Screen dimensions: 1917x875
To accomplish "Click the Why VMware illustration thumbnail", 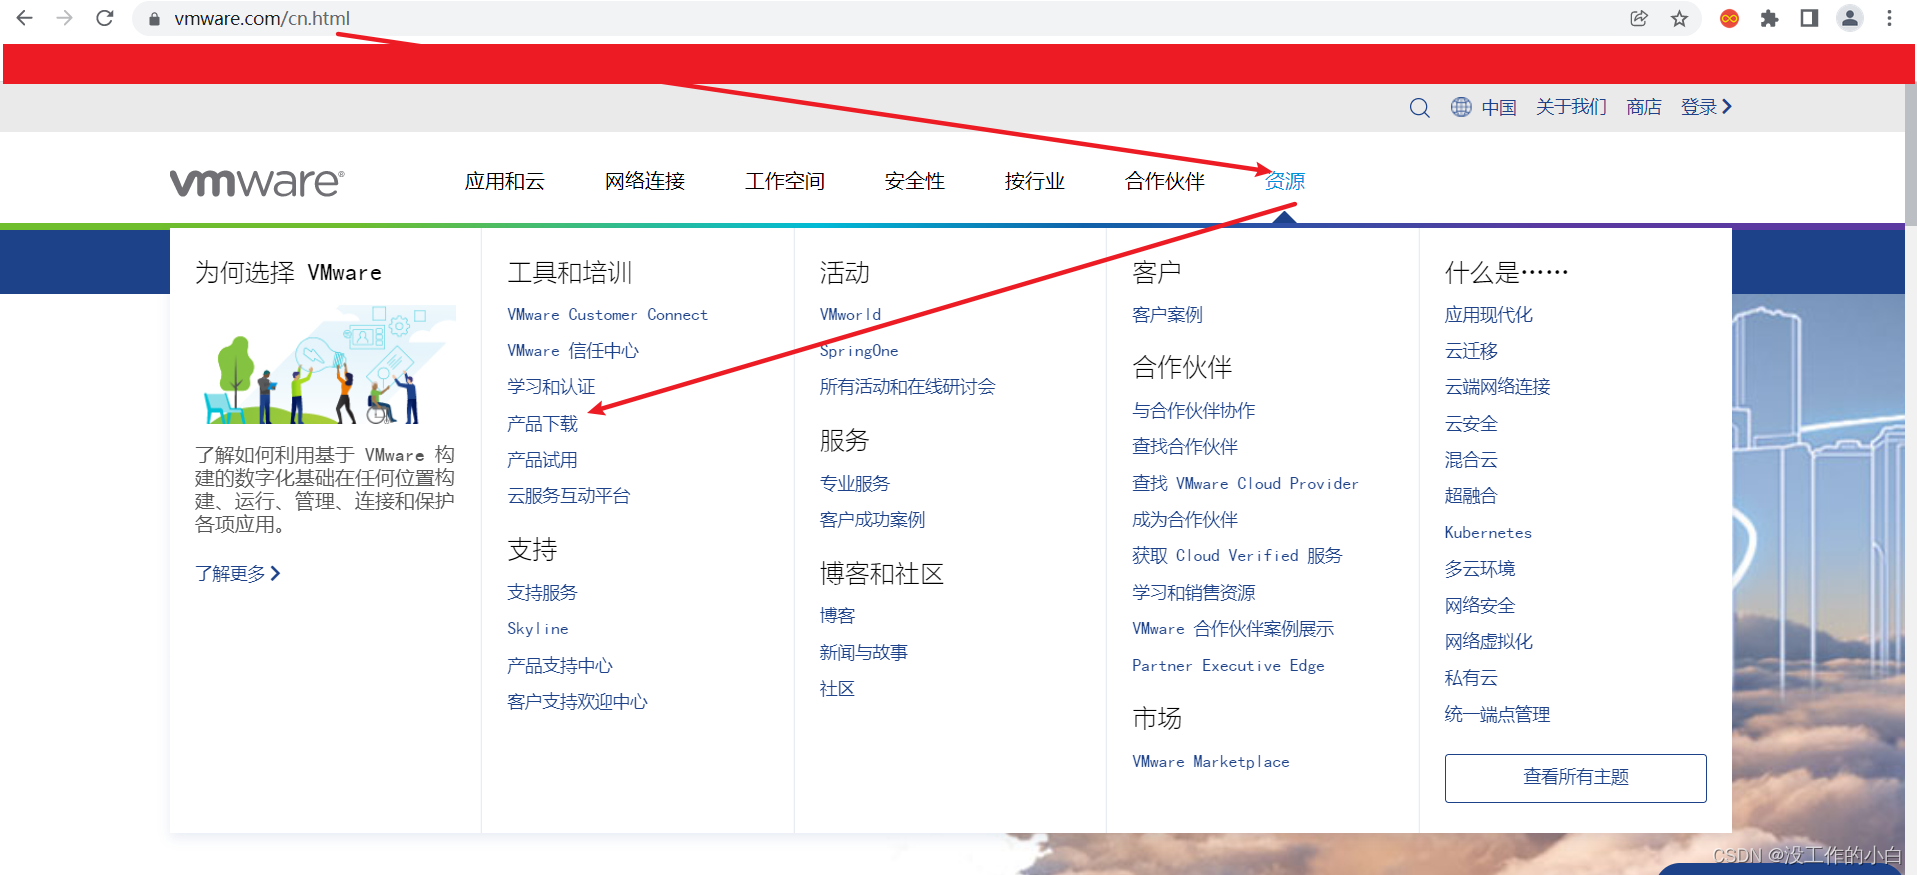I will click(326, 365).
